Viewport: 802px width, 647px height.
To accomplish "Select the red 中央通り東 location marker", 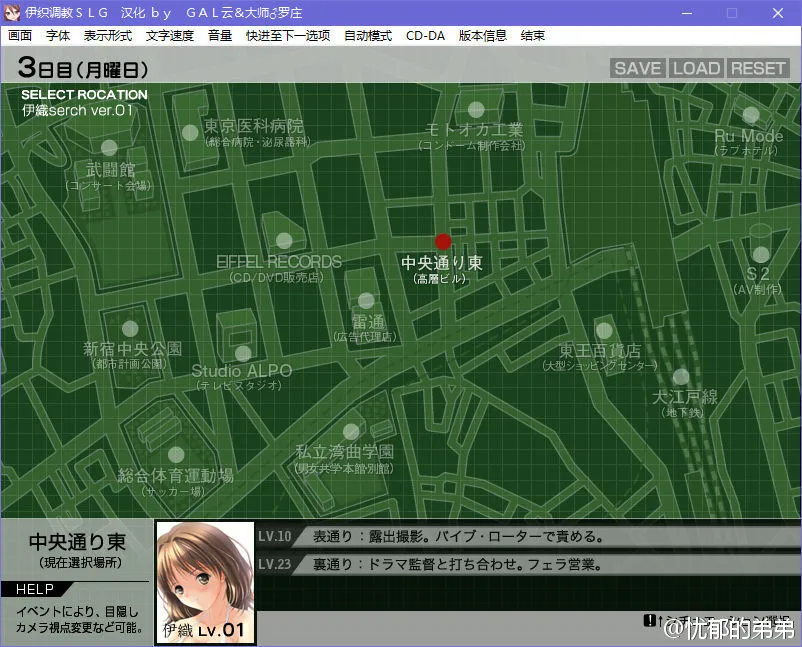I will (x=443, y=241).
